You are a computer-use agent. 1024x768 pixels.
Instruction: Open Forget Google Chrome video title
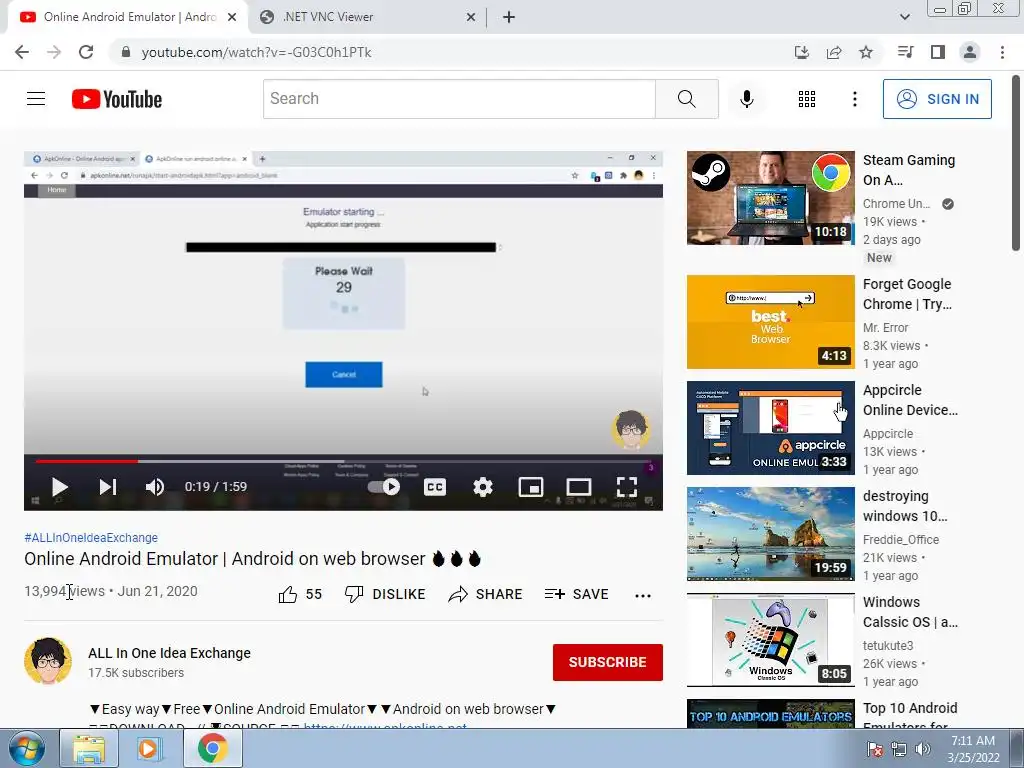click(x=907, y=294)
